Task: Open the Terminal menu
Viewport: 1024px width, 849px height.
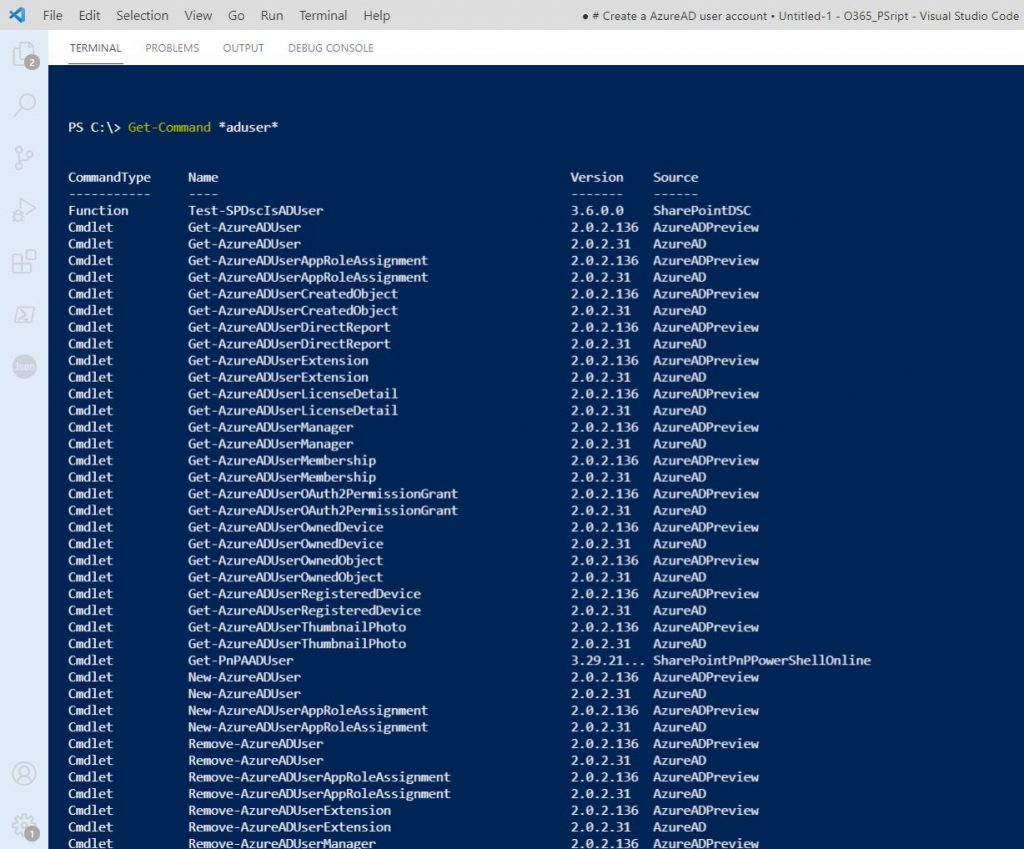Action: click(x=322, y=15)
